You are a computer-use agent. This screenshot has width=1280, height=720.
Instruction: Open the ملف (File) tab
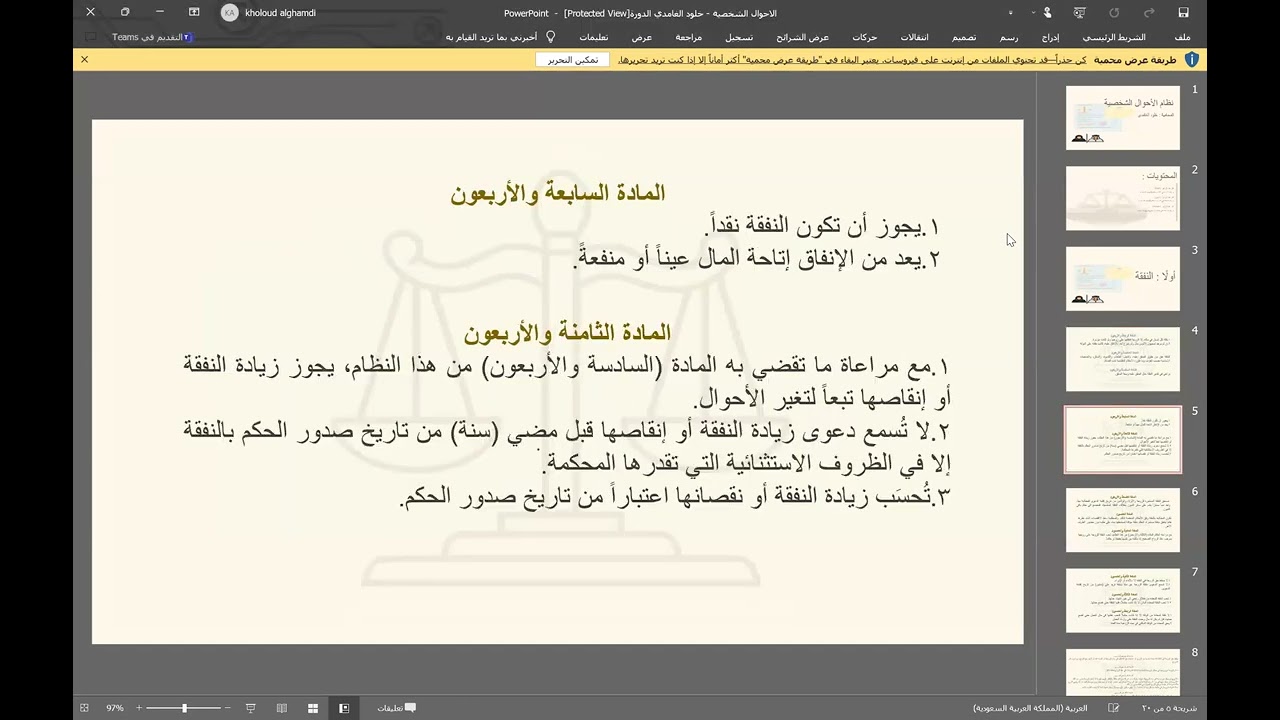pos(1182,37)
